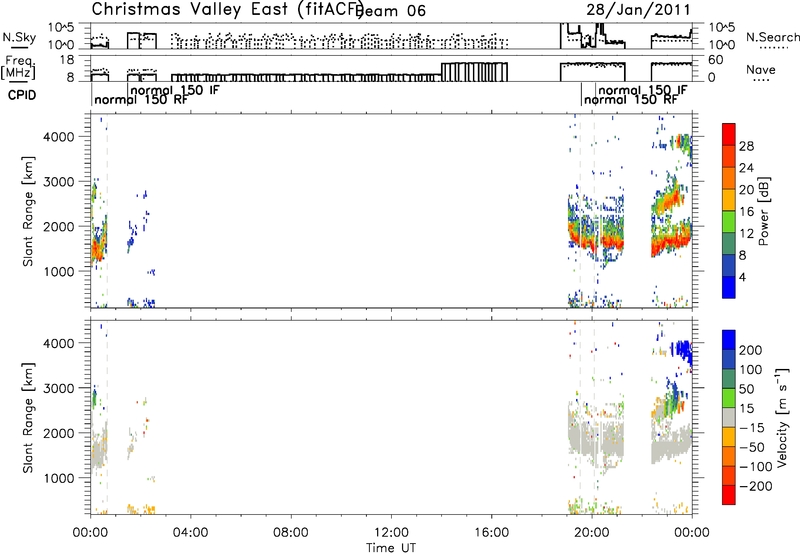Click the frequency axis value '18'

pos(67,60)
